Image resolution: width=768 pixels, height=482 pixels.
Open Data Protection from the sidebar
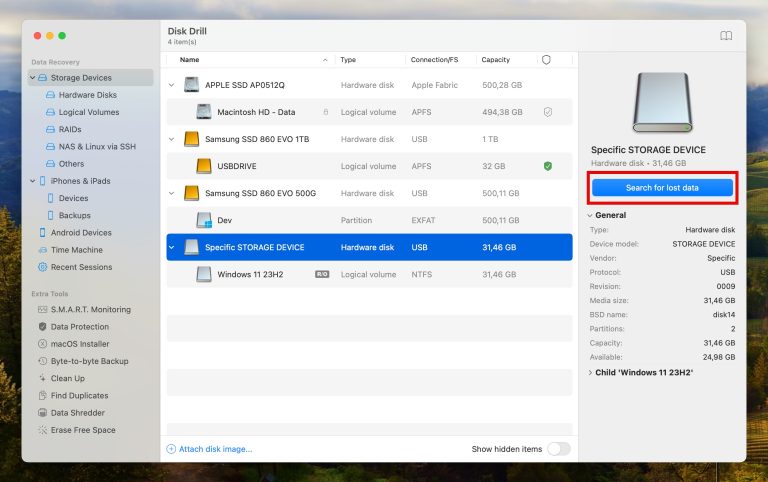[79, 327]
